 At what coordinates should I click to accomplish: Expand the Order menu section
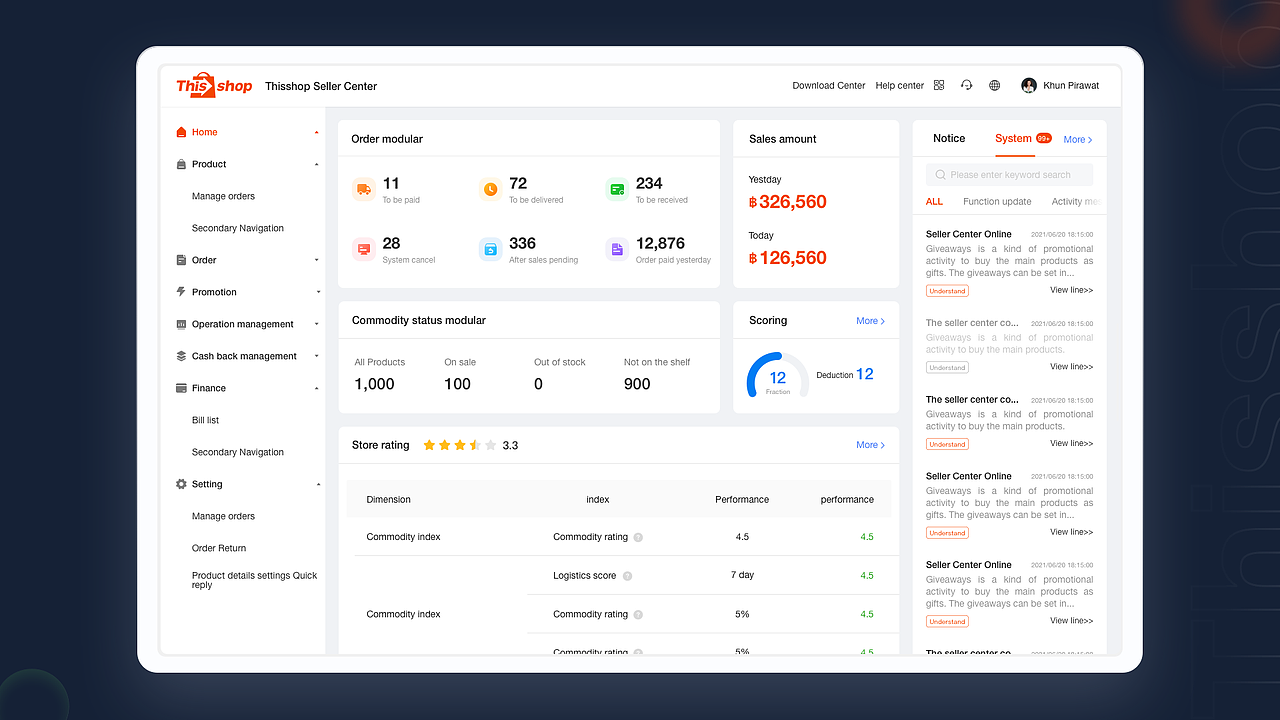click(317, 260)
